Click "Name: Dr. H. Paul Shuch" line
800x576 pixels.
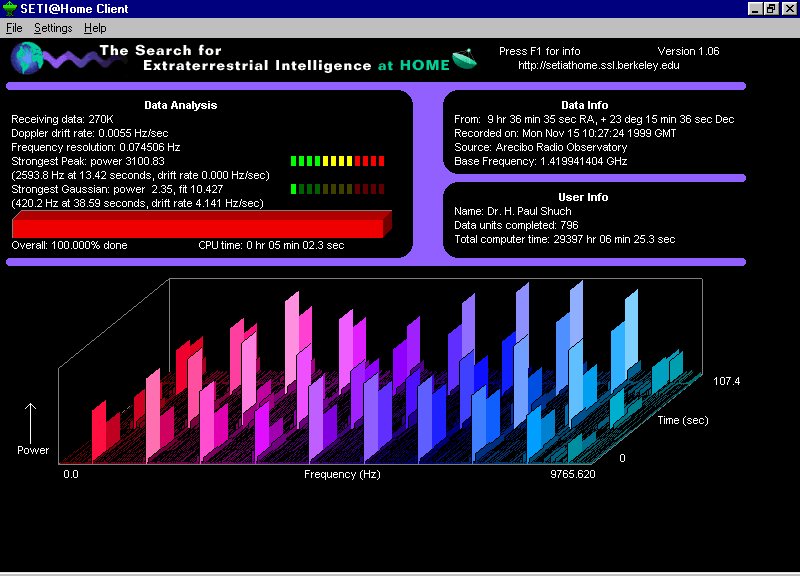click(x=513, y=211)
